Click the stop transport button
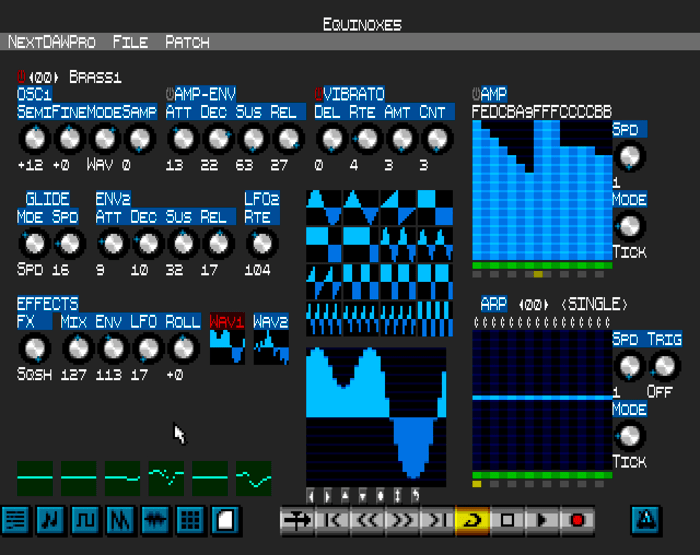This screenshot has width=700, height=555. tap(507, 520)
